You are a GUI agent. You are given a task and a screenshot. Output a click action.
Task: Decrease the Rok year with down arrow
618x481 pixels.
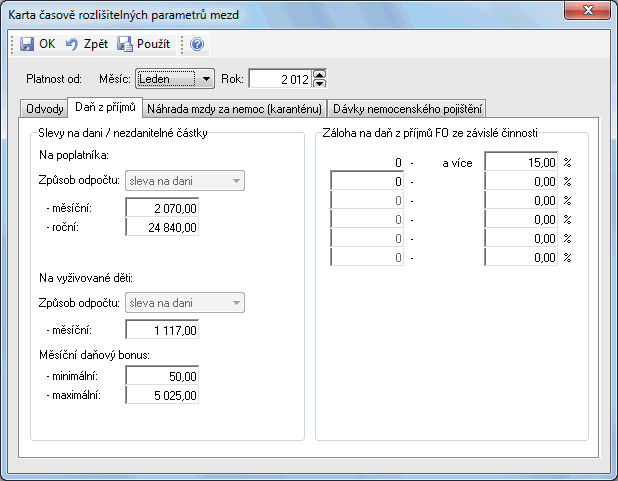320,83
